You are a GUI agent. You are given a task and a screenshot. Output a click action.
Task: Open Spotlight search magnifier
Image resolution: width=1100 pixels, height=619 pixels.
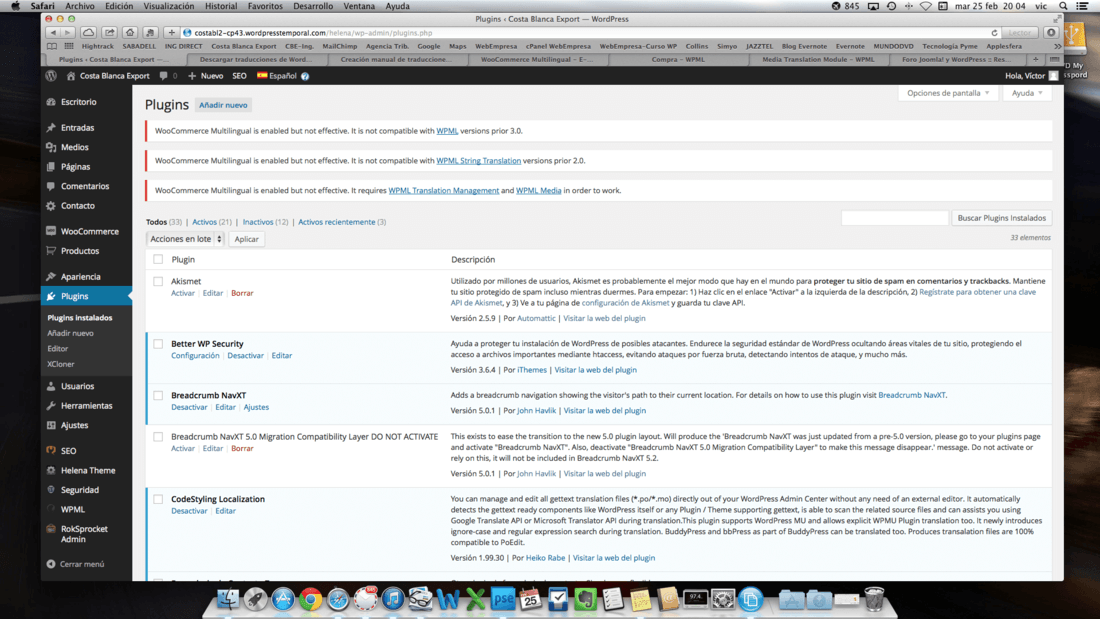tap(1064, 6)
